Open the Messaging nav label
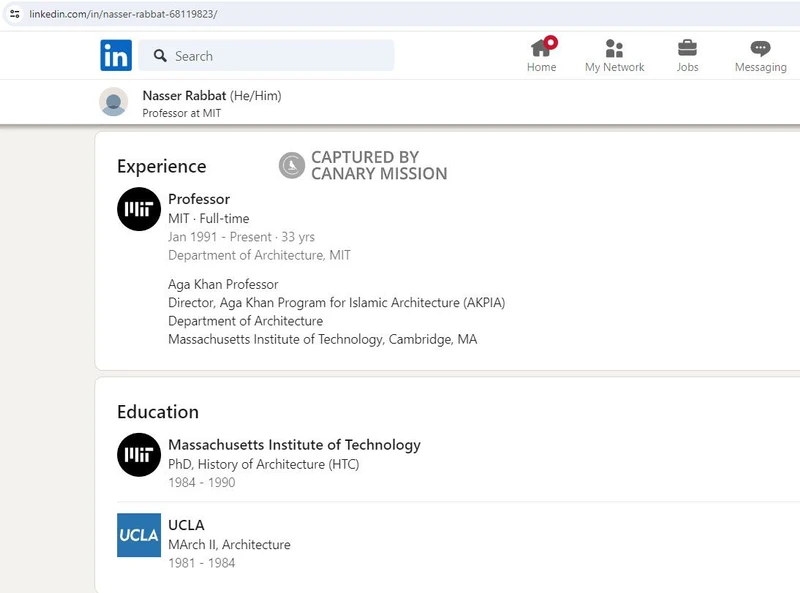Viewport: 800px width, 593px height. point(760,67)
